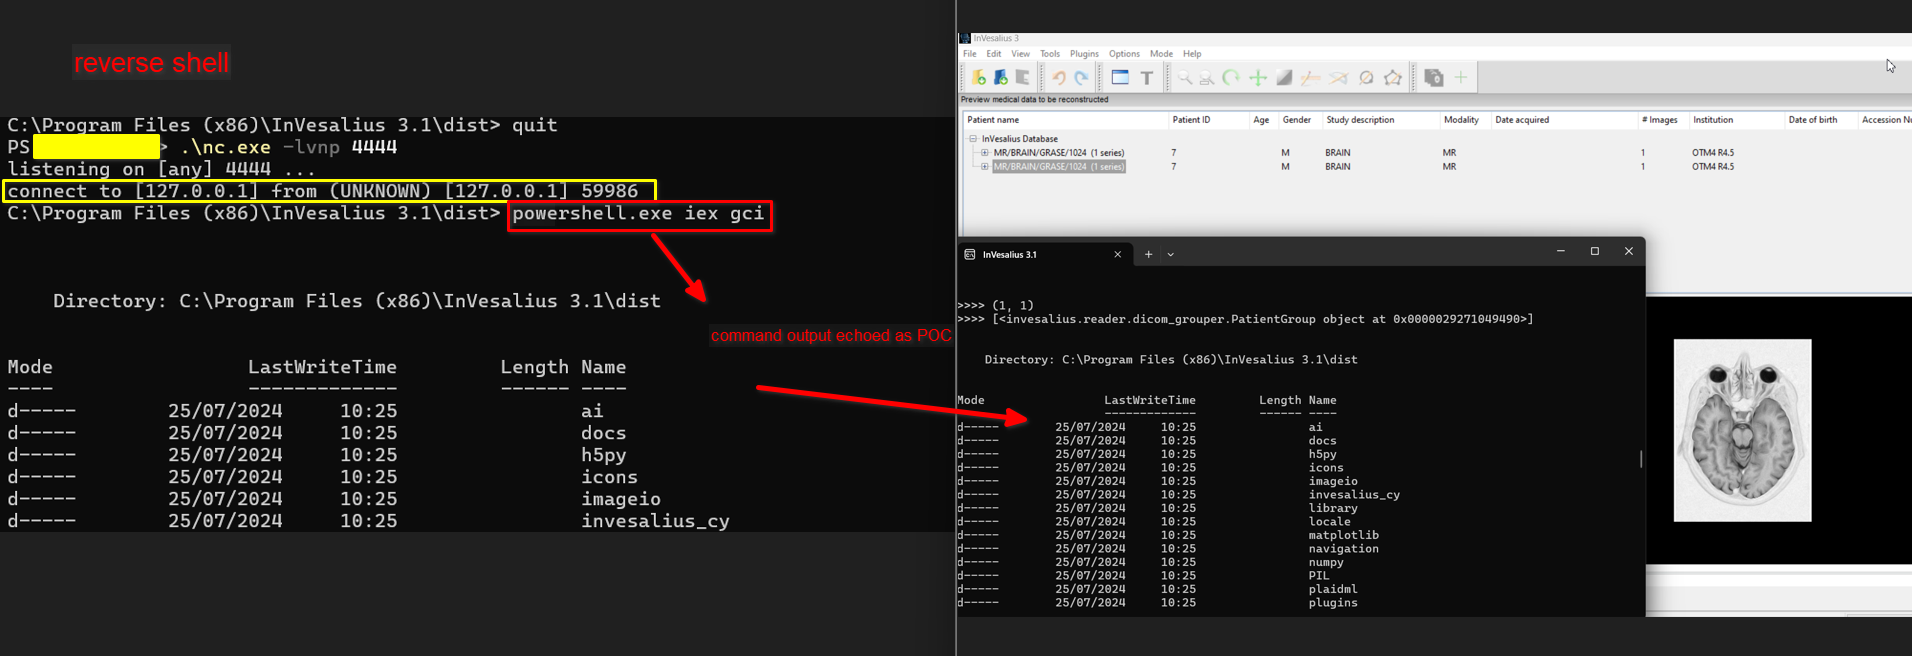Select the gray contrast gradient tool
The width and height of the screenshot is (1912, 656).
1284,78
